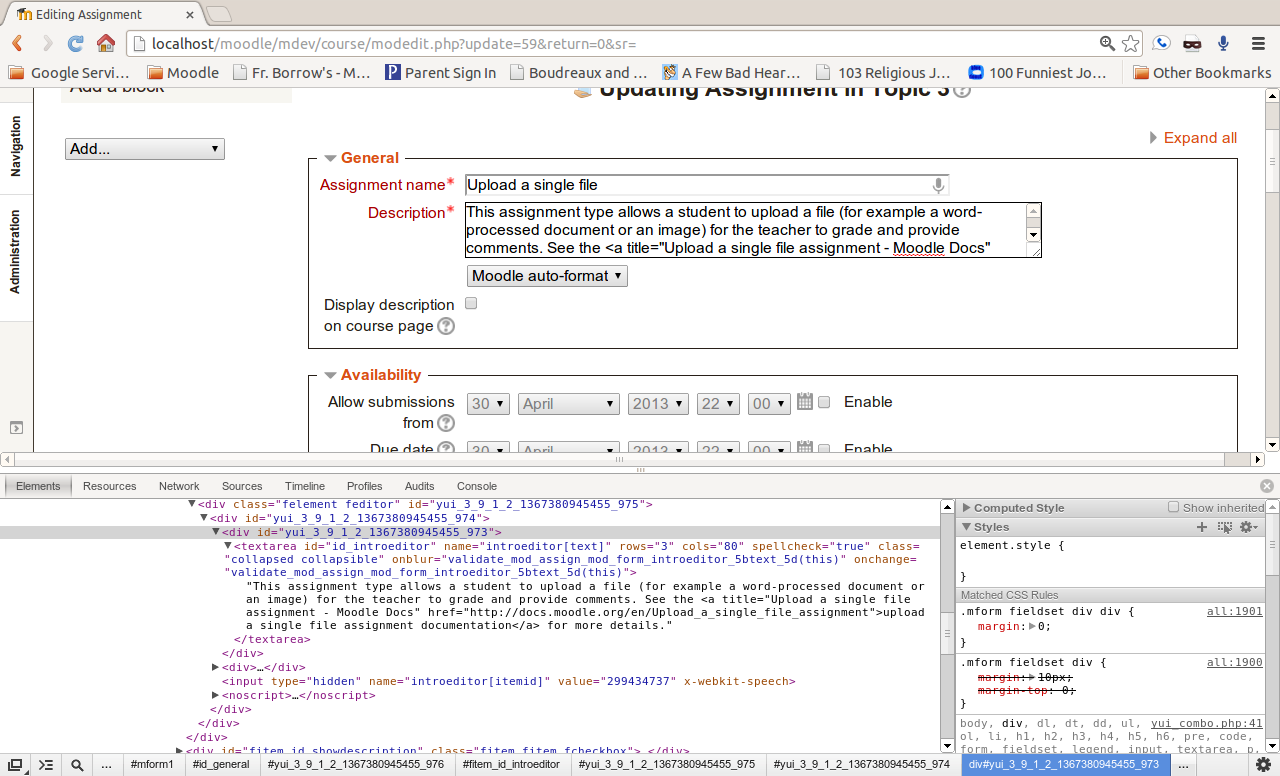Open the Parent Sign In bookmark
Image resolution: width=1280 pixels, height=776 pixels.
coord(440,72)
